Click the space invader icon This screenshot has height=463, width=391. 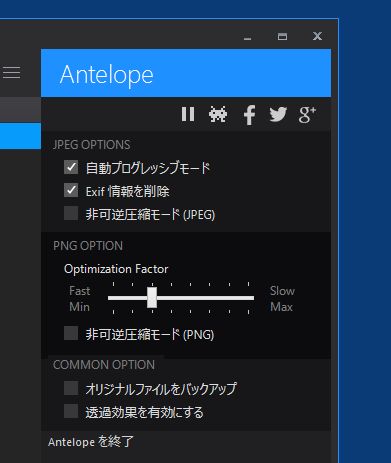(218, 115)
